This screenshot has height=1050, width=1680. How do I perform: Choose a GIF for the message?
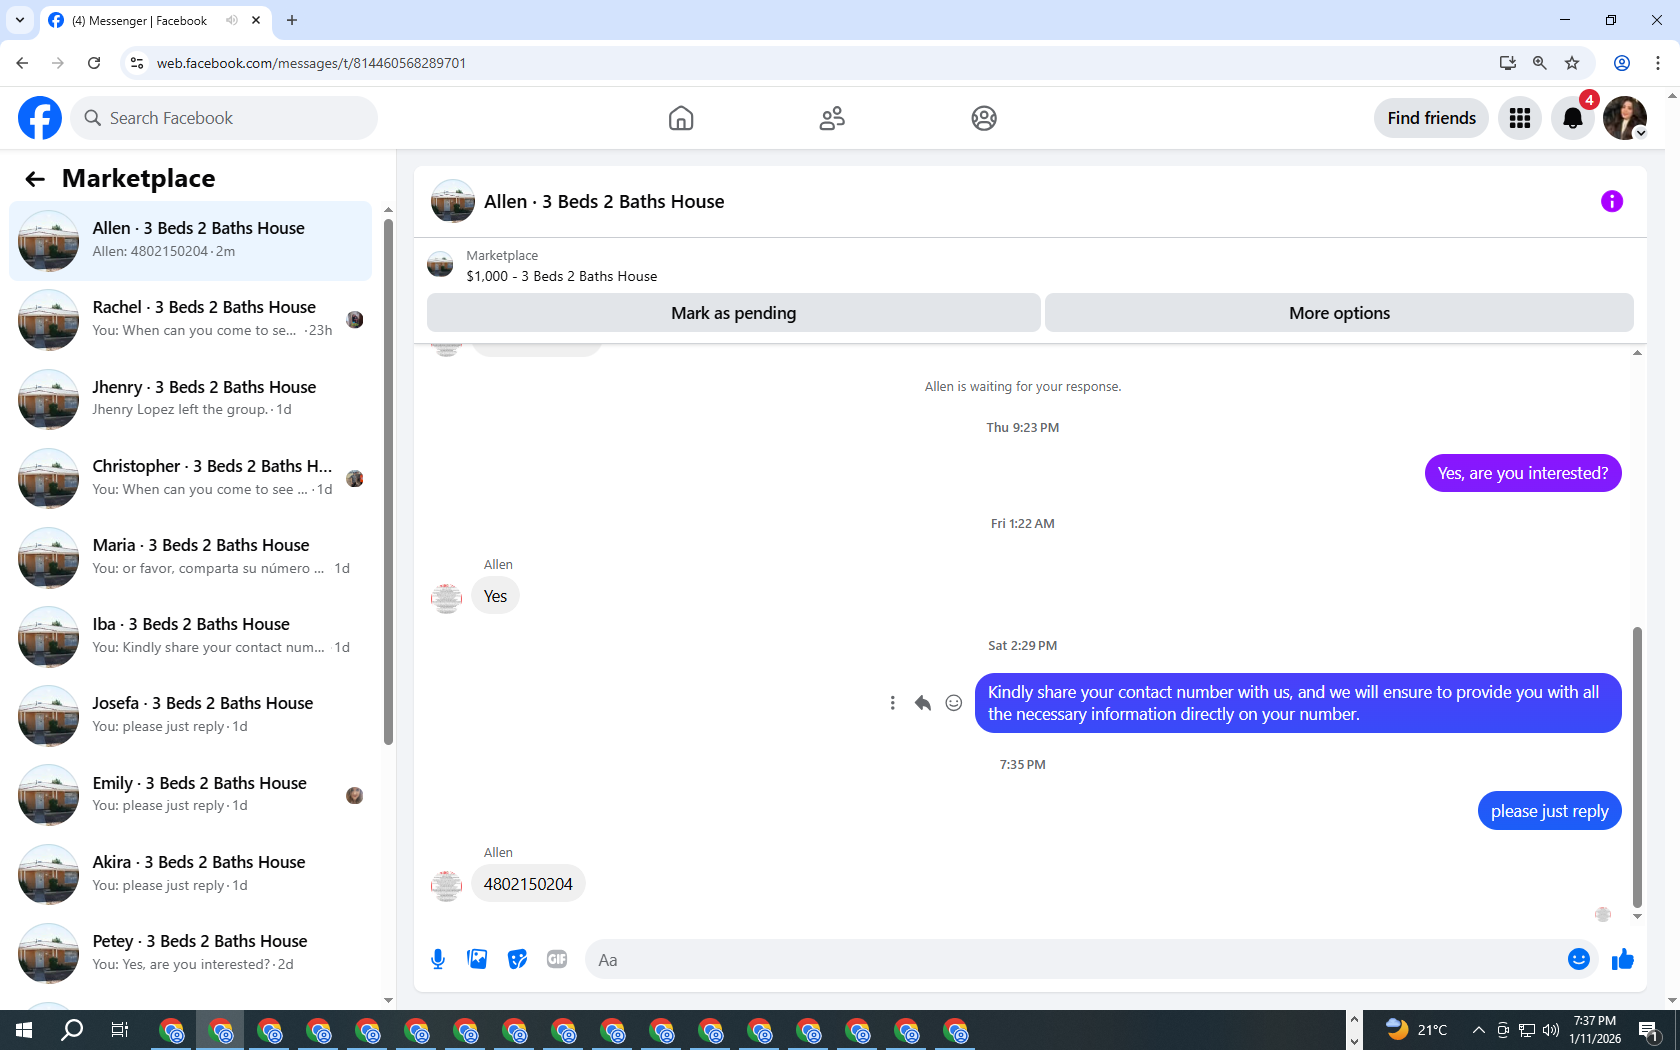click(x=557, y=960)
